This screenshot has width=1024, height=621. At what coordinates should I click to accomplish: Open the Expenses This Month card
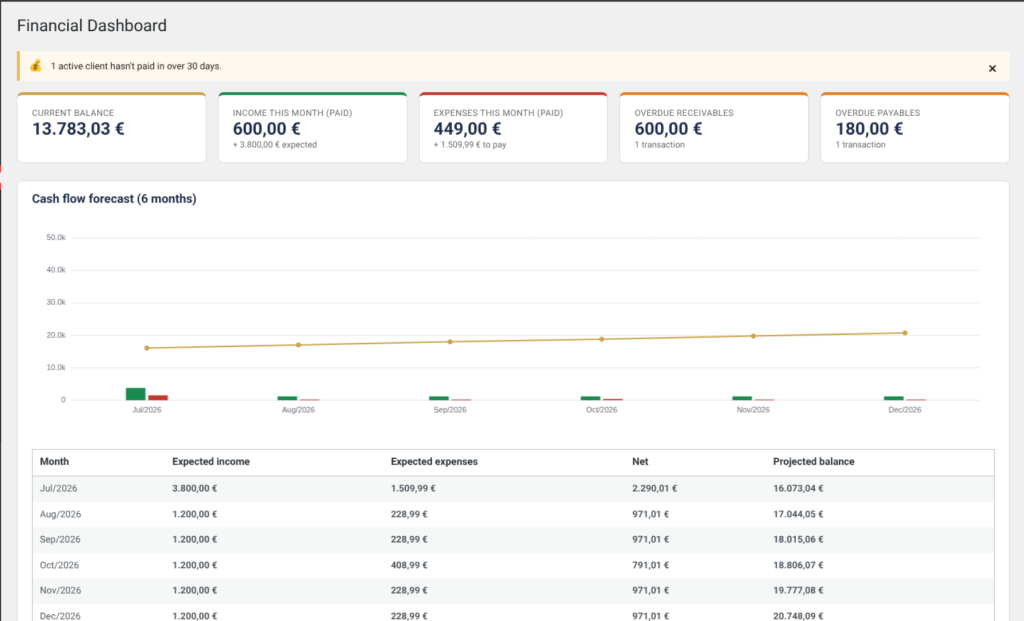(x=513, y=127)
